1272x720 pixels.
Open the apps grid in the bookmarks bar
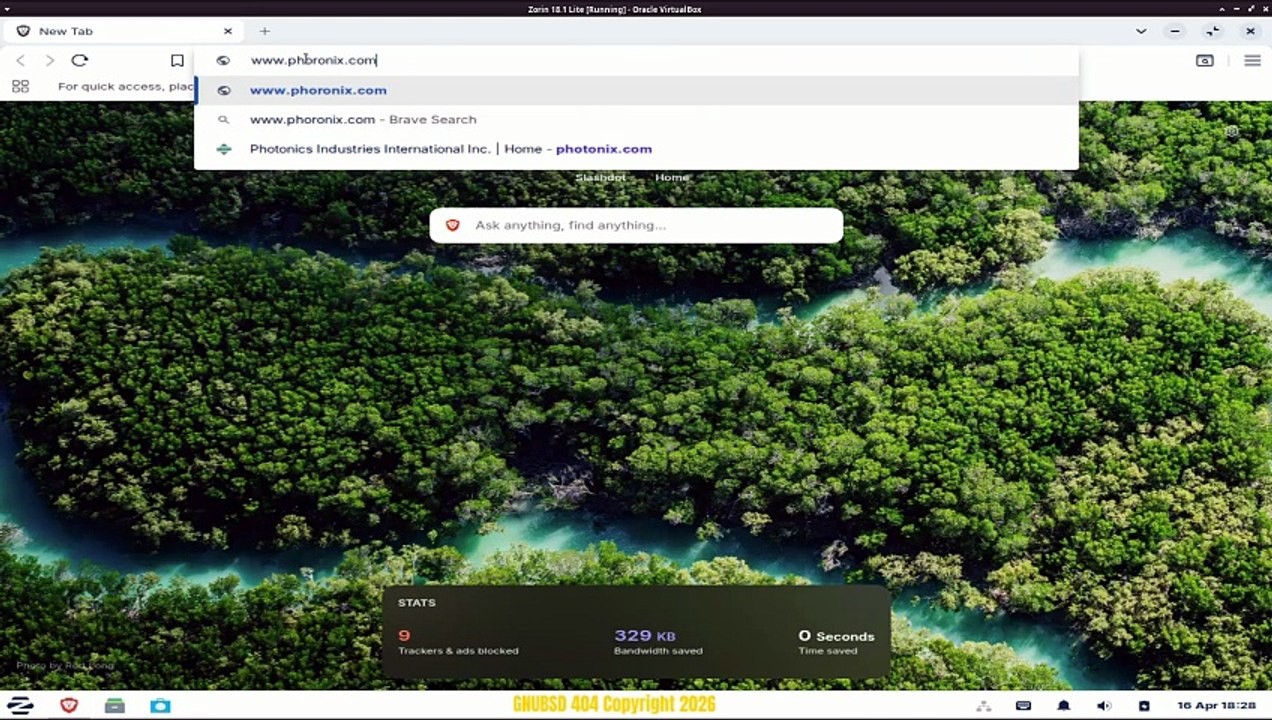pyautogui.click(x=20, y=86)
